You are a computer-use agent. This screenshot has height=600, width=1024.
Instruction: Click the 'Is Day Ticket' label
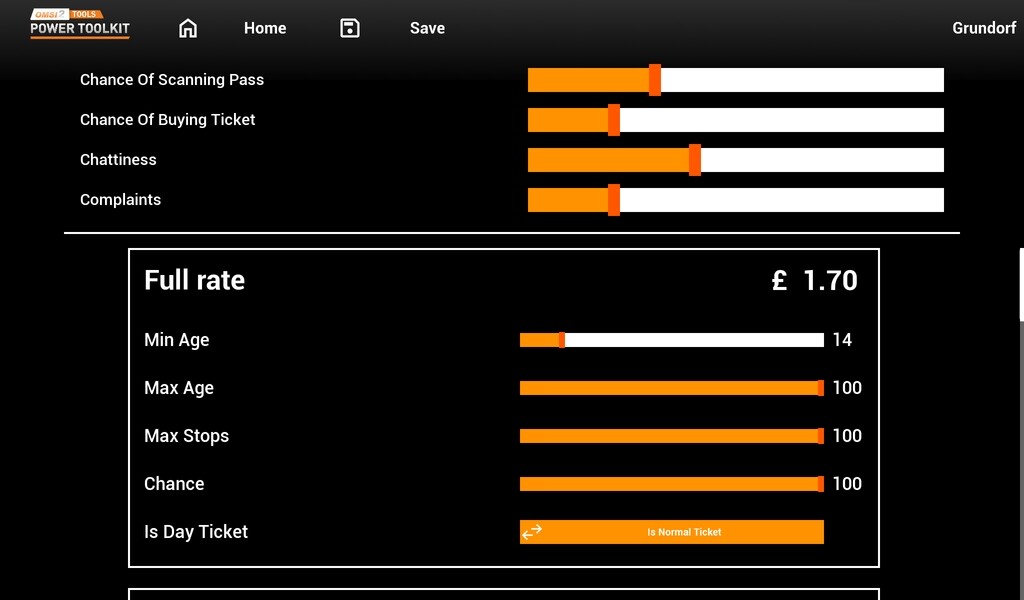[x=196, y=531]
